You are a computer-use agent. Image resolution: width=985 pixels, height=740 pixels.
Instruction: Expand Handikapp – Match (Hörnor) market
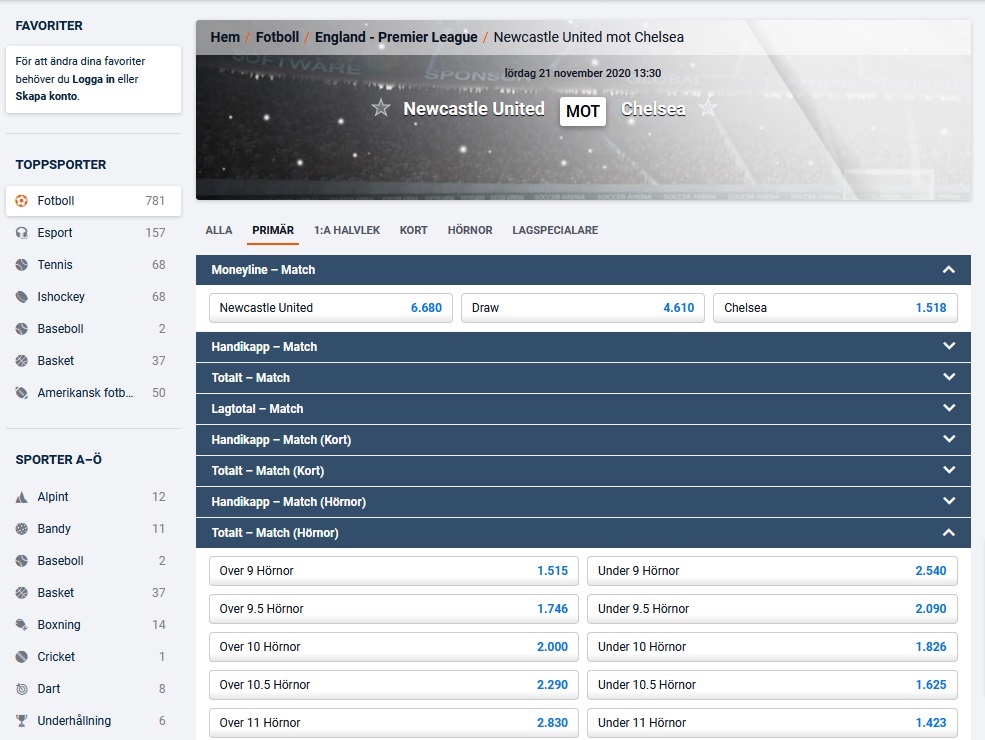coord(949,501)
